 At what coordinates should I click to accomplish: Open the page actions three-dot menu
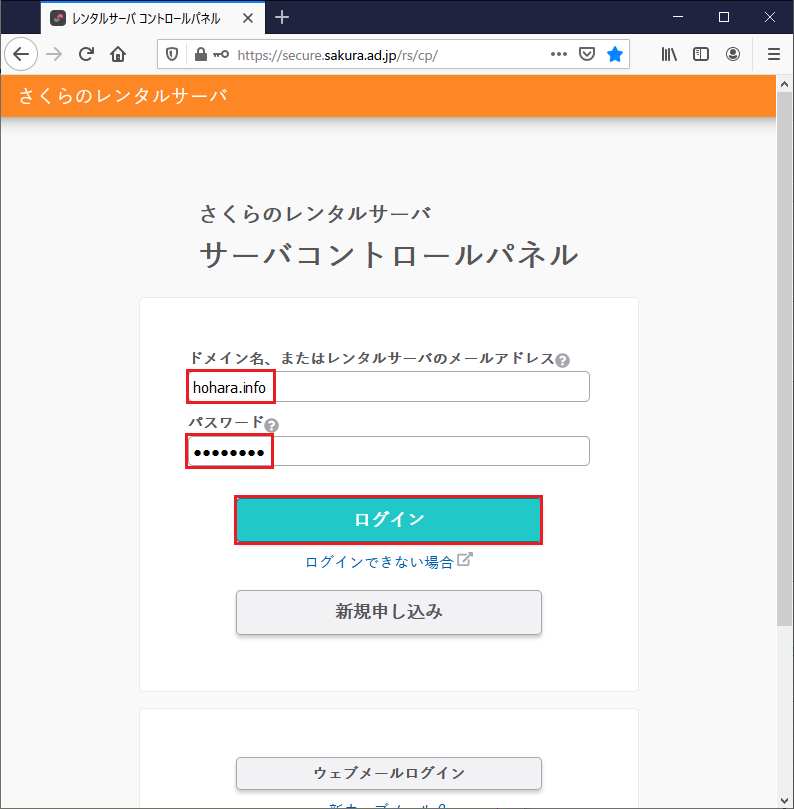[x=559, y=54]
